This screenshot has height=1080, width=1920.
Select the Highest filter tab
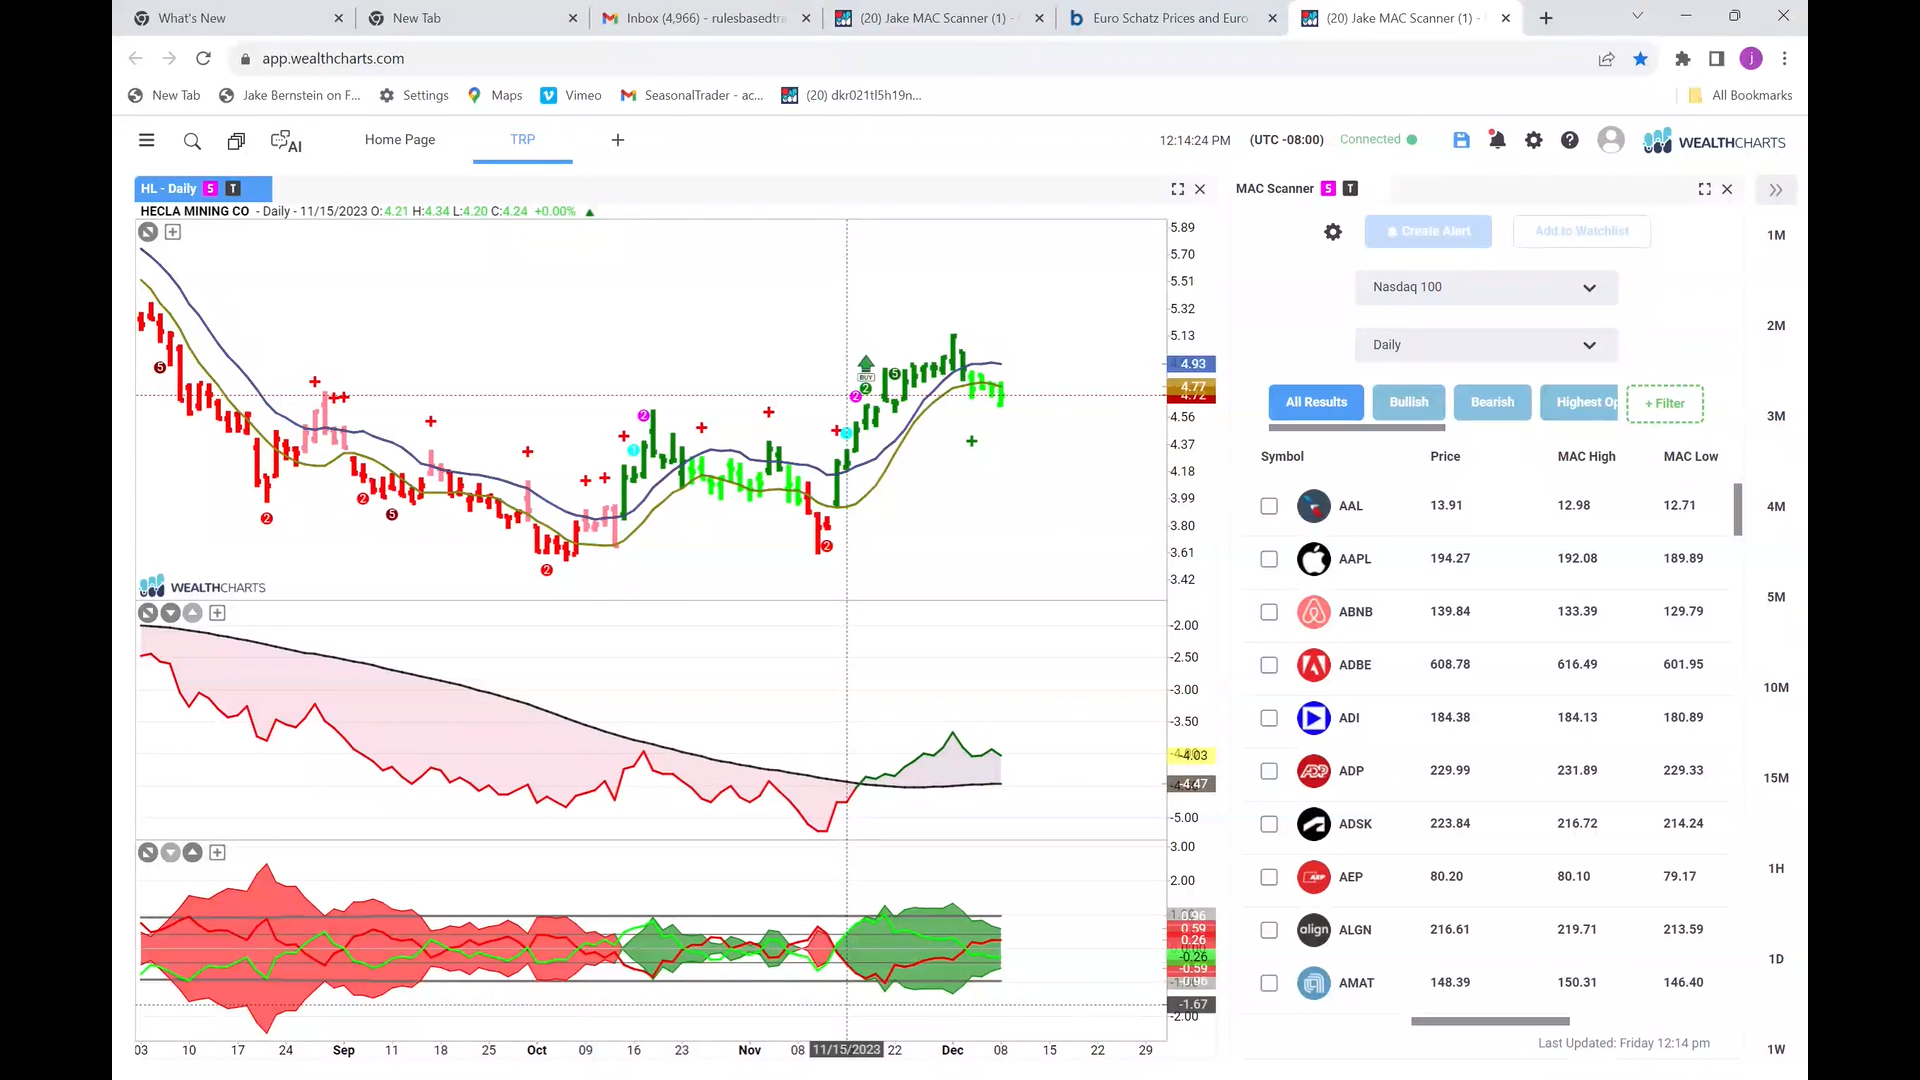coord(1580,402)
